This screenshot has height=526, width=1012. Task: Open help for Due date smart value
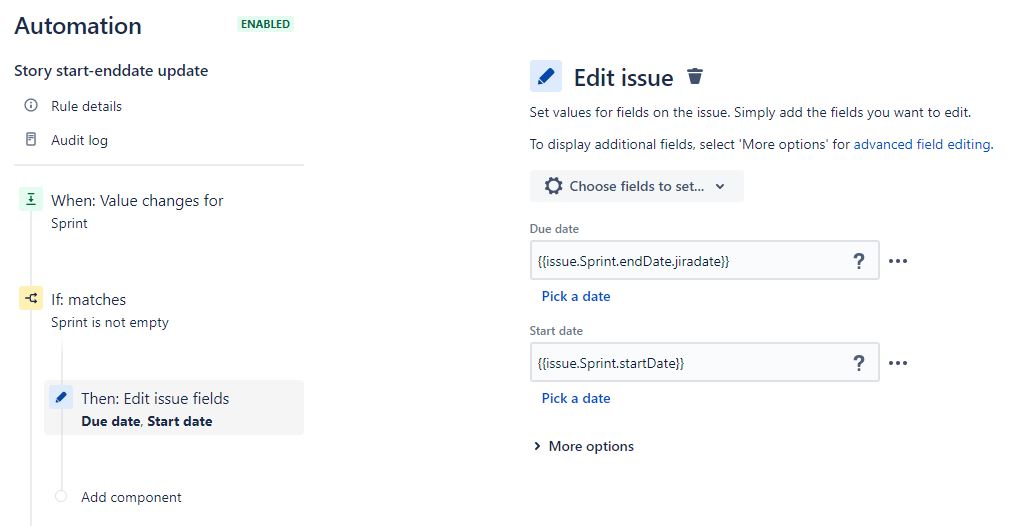tap(858, 261)
